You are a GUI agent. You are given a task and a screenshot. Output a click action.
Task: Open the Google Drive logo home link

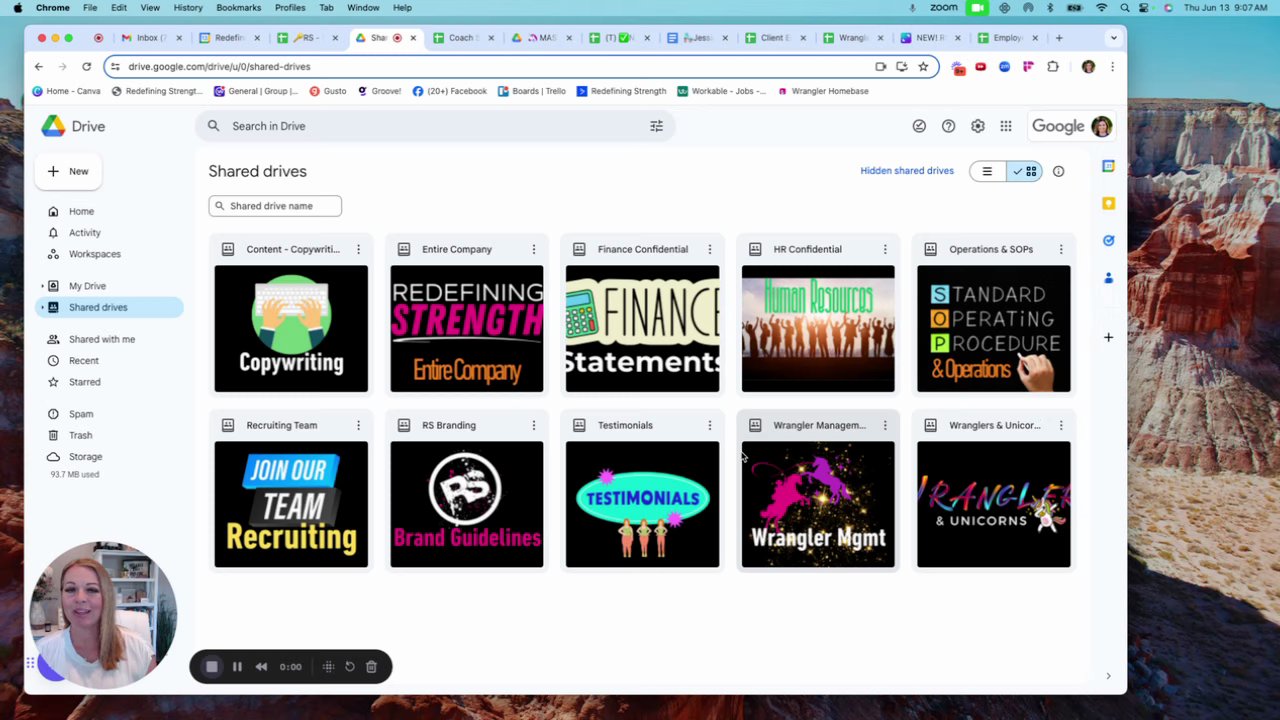[x=73, y=126]
